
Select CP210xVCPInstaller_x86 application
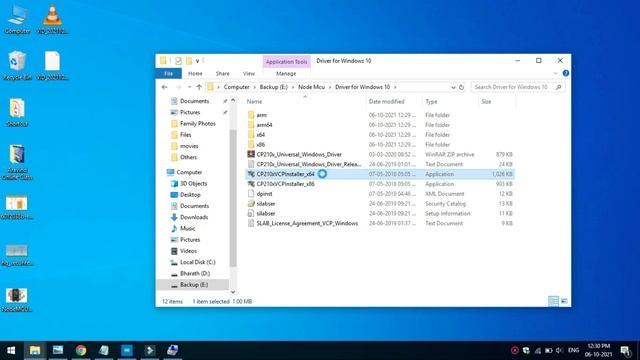point(285,184)
